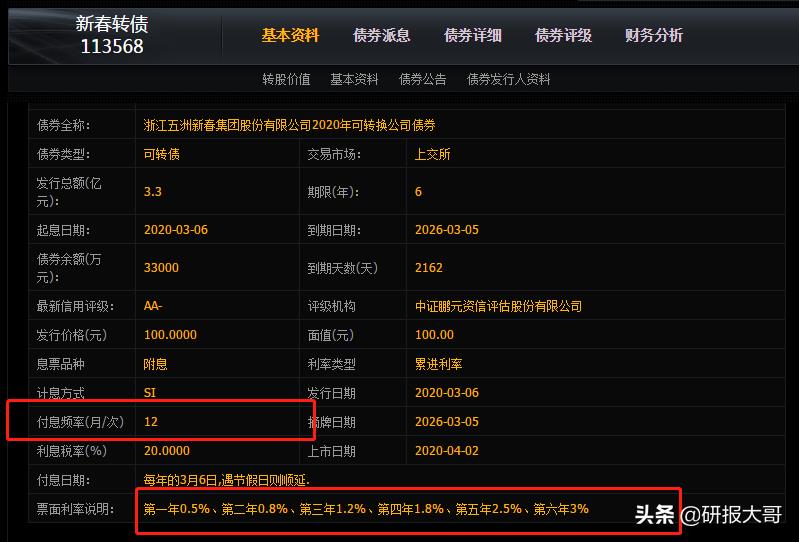This screenshot has width=799, height=542.
Task: Select the 可转债 bond type value
Action: [x=162, y=155]
